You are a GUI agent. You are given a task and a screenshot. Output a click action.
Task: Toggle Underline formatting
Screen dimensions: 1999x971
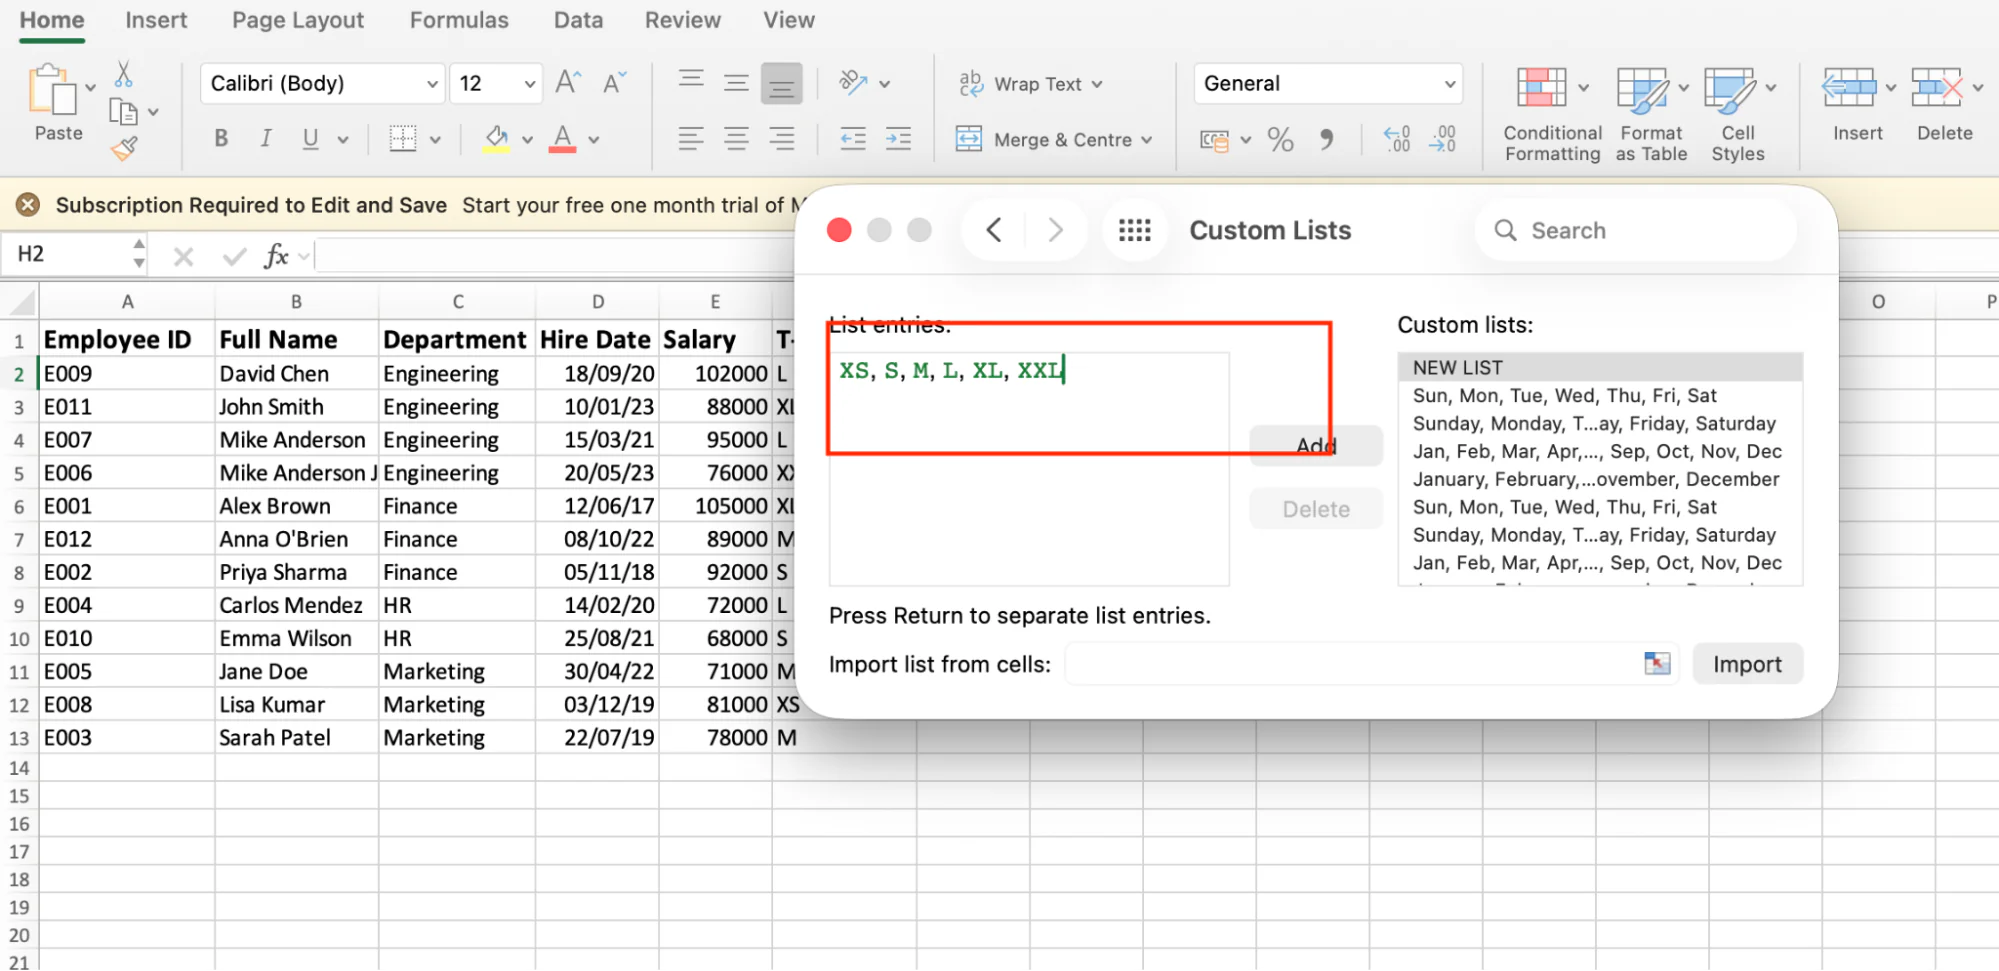point(311,138)
